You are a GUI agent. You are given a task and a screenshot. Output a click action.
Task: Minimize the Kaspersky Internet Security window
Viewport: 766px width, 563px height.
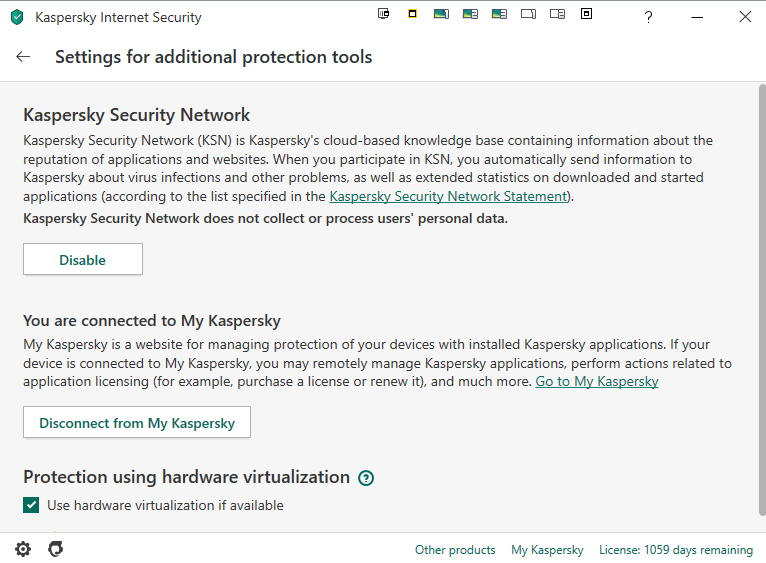pos(696,17)
